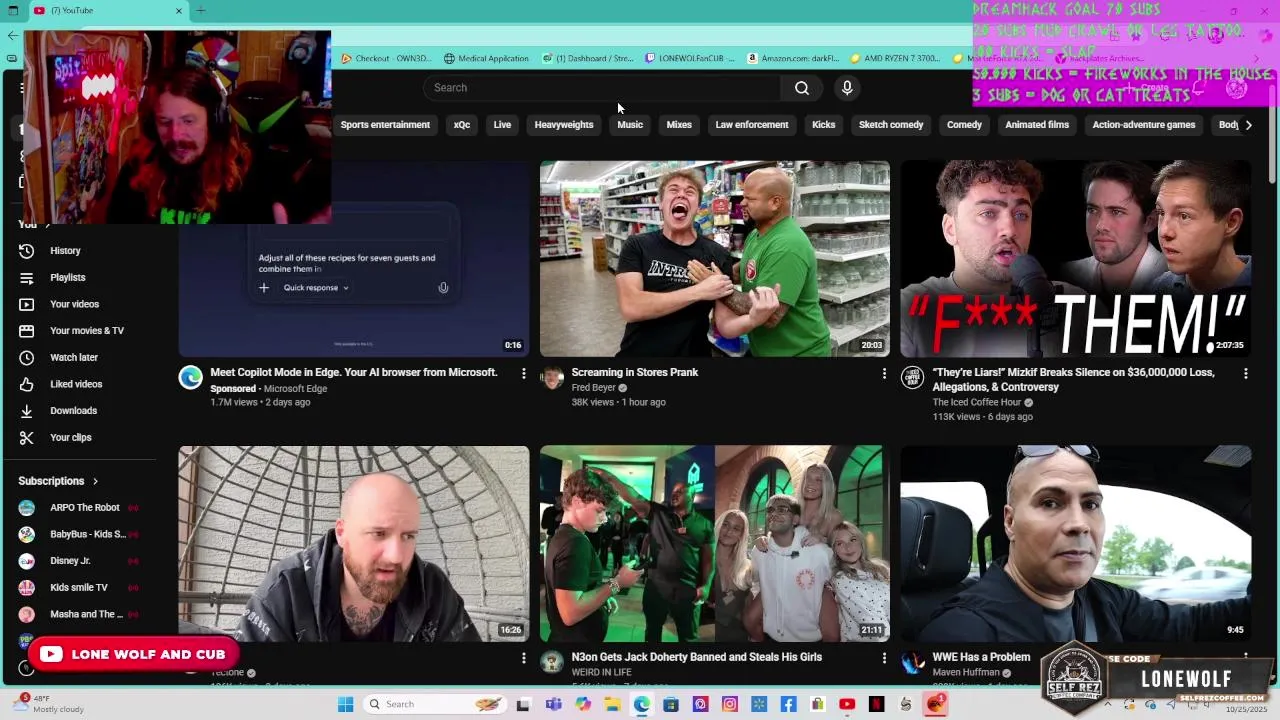Screen dimensions: 1280x720
Task: Open Playlists from the sidebar
Action: tap(67, 277)
